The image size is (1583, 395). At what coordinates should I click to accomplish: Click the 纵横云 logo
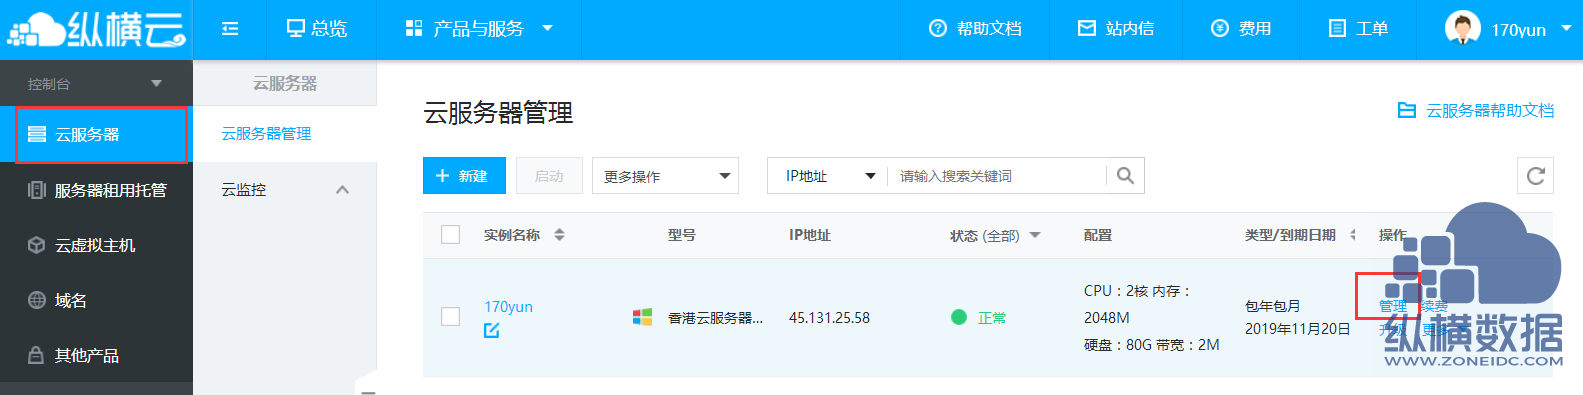(96, 29)
